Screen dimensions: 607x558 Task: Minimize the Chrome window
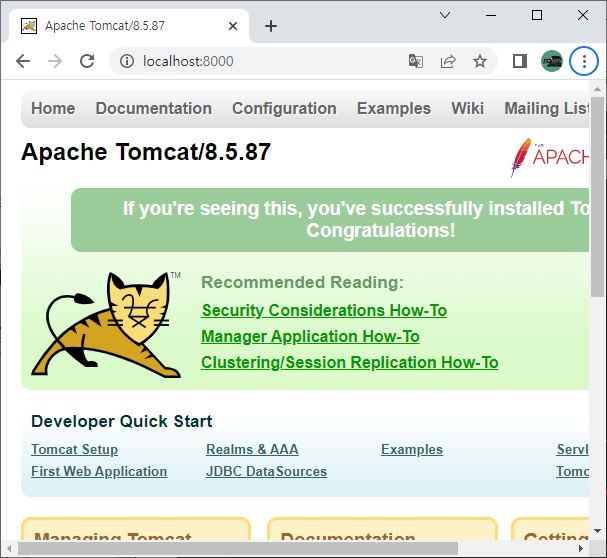[x=491, y=15]
